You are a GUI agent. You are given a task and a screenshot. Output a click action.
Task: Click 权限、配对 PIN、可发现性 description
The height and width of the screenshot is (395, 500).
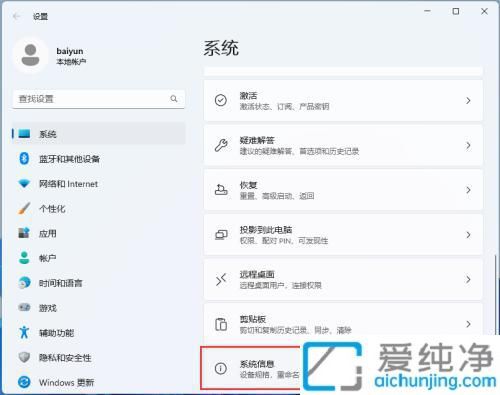(284, 241)
